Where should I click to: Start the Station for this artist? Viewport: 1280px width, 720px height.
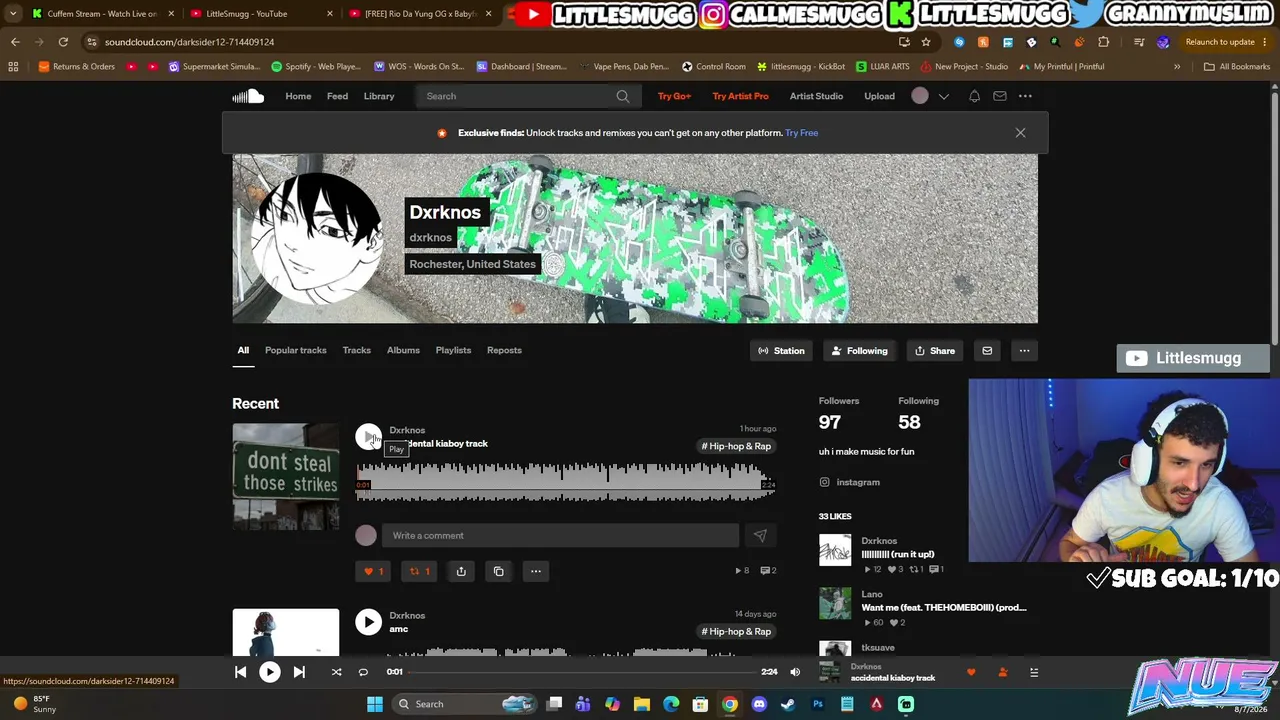pyautogui.click(x=781, y=351)
